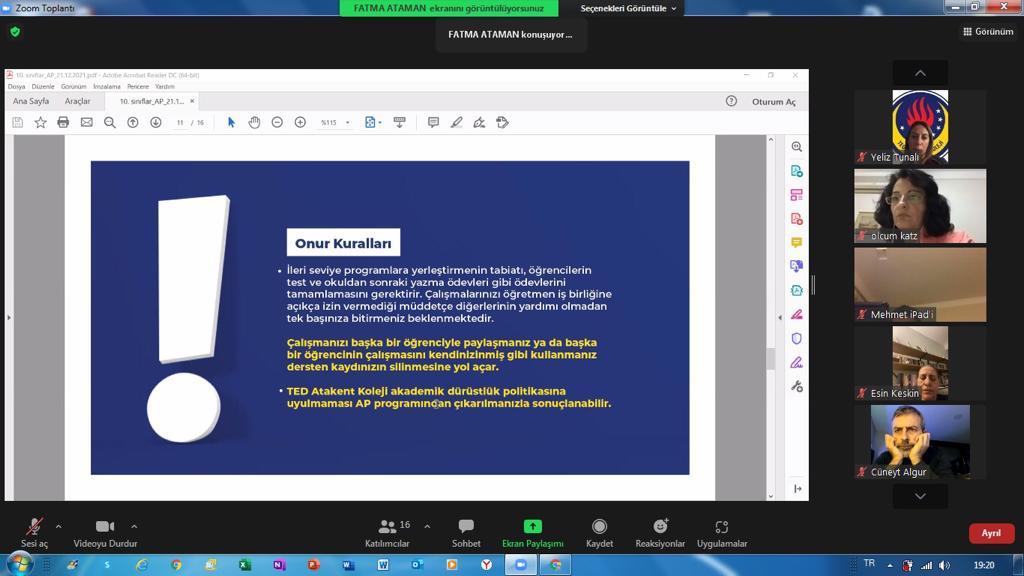Click Oturum Aç to sign in
This screenshot has width=1024, height=576.
coord(774,102)
